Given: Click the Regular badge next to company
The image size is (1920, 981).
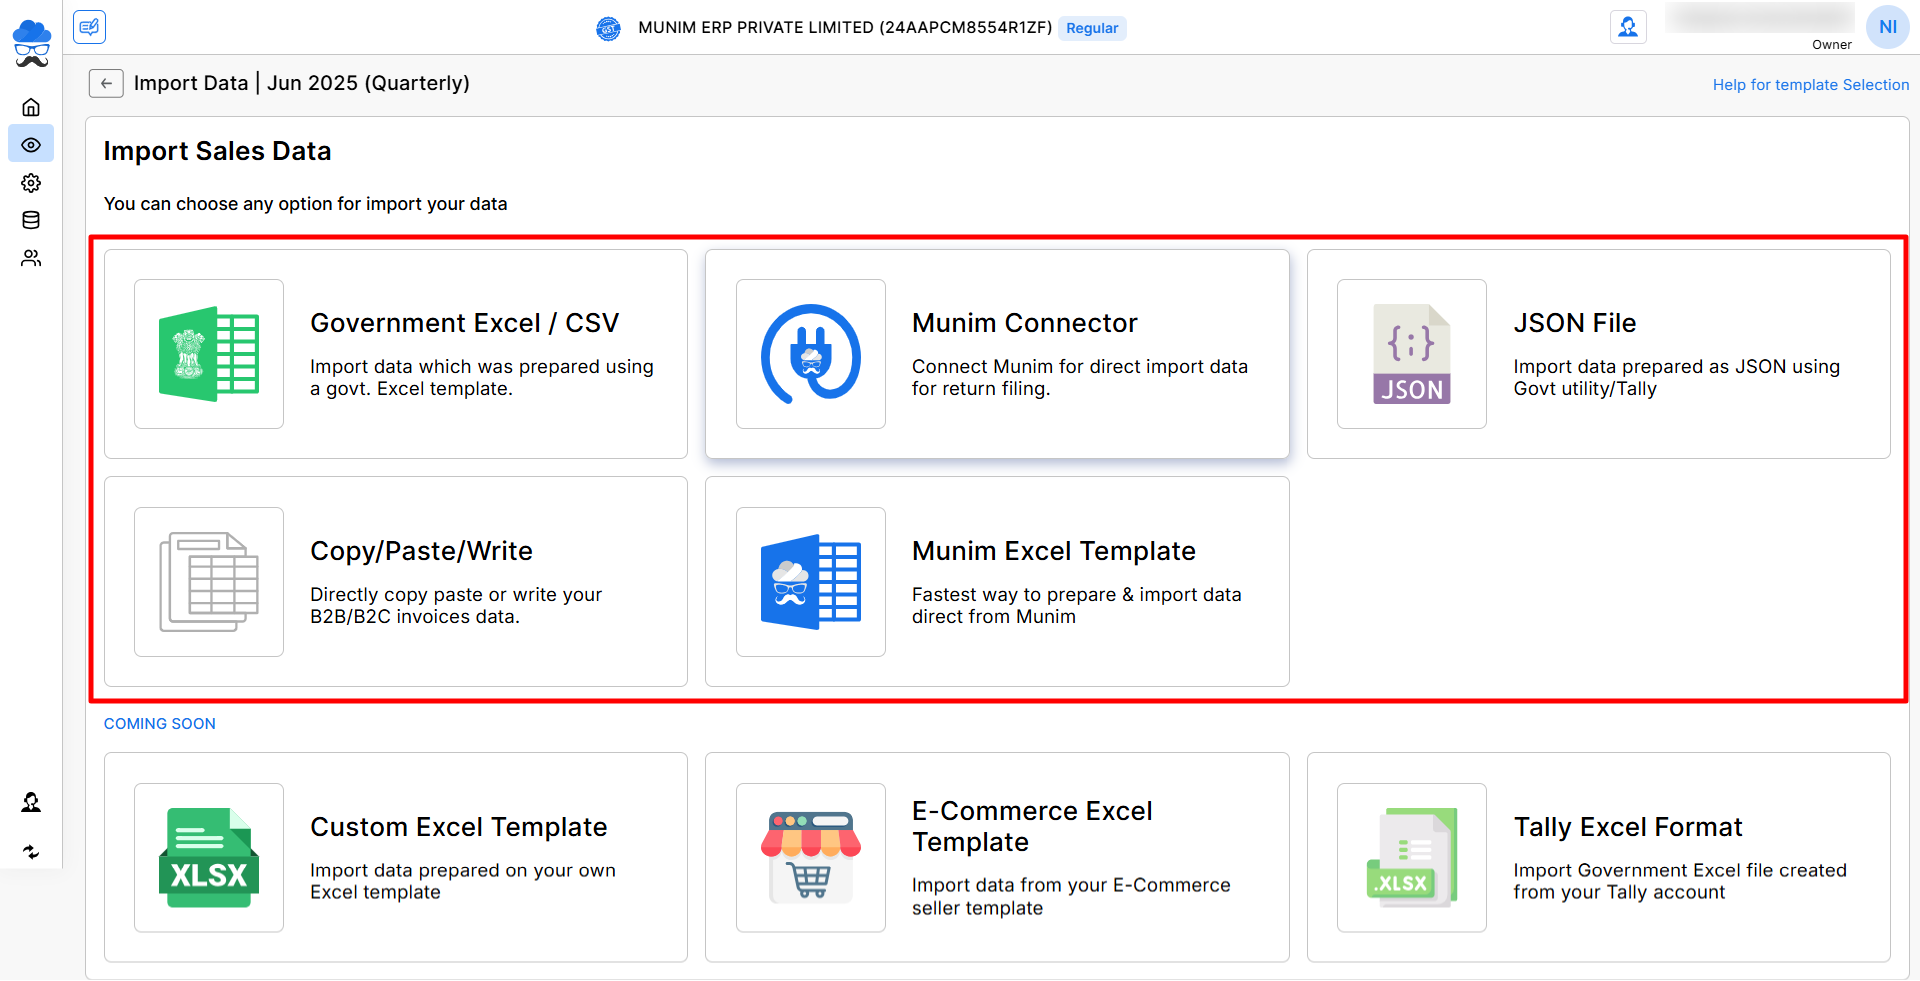Looking at the screenshot, I should 1092,28.
